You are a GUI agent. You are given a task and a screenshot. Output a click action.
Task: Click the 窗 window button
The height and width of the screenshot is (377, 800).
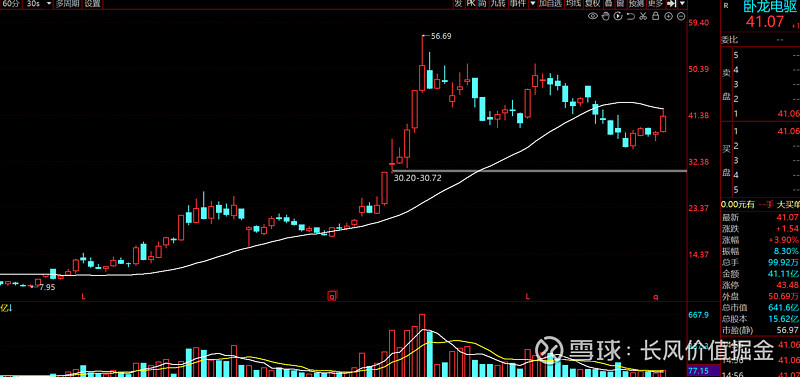[x=620, y=4]
